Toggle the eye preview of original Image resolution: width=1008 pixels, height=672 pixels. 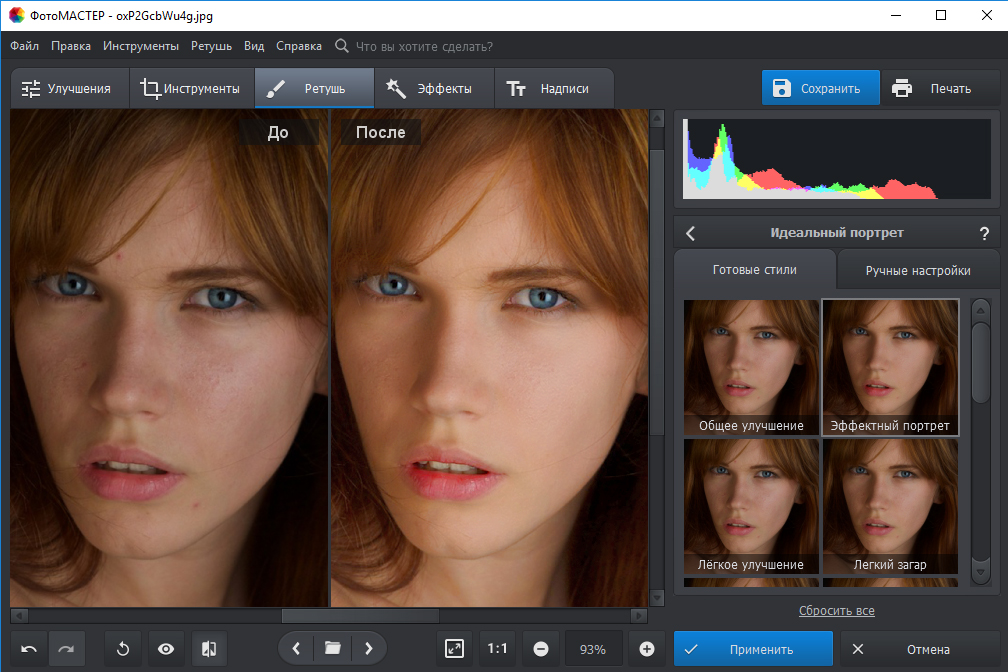click(166, 649)
